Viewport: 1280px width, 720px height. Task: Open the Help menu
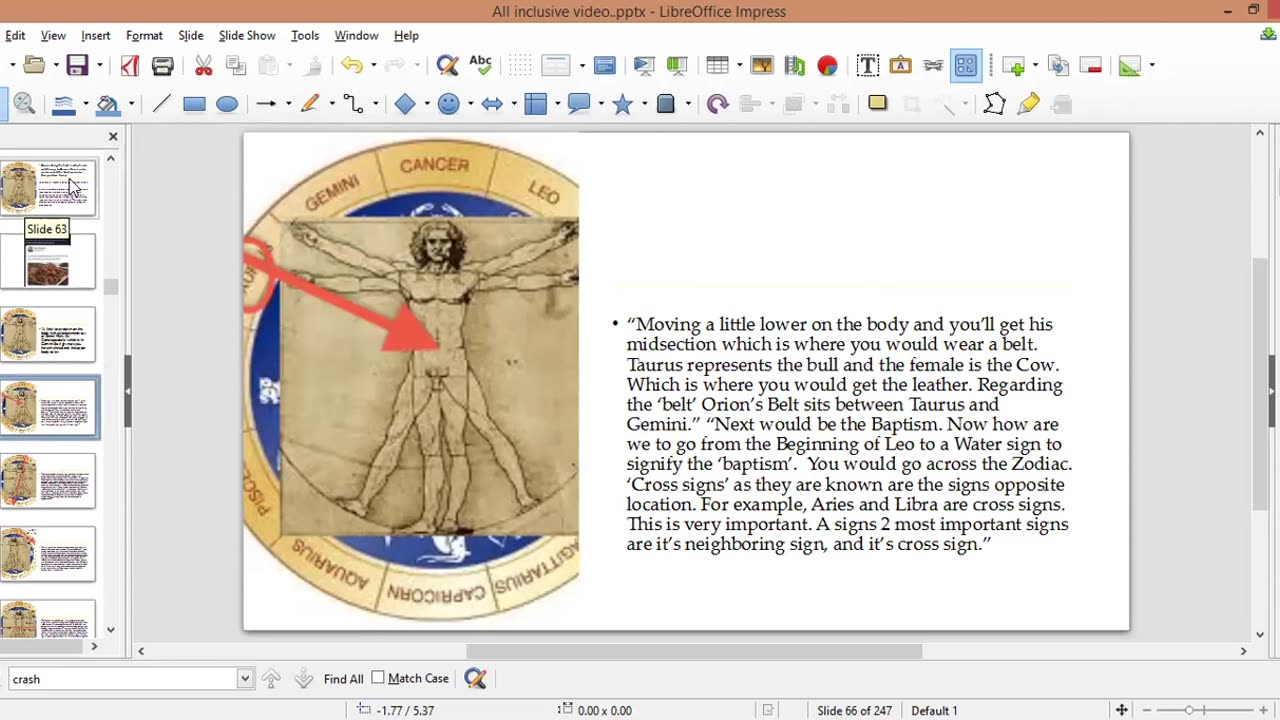pos(406,36)
